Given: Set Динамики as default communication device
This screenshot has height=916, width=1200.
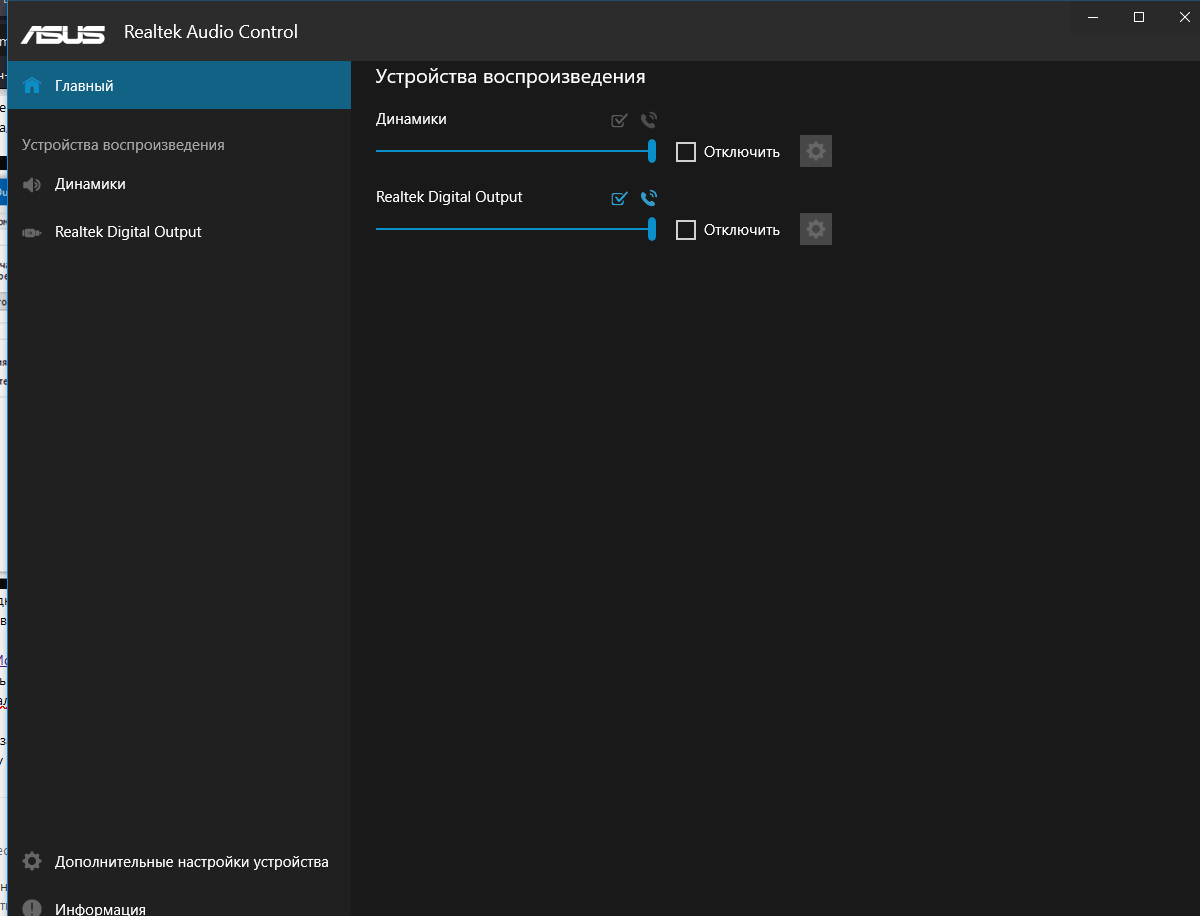Looking at the screenshot, I should click(x=648, y=120).
